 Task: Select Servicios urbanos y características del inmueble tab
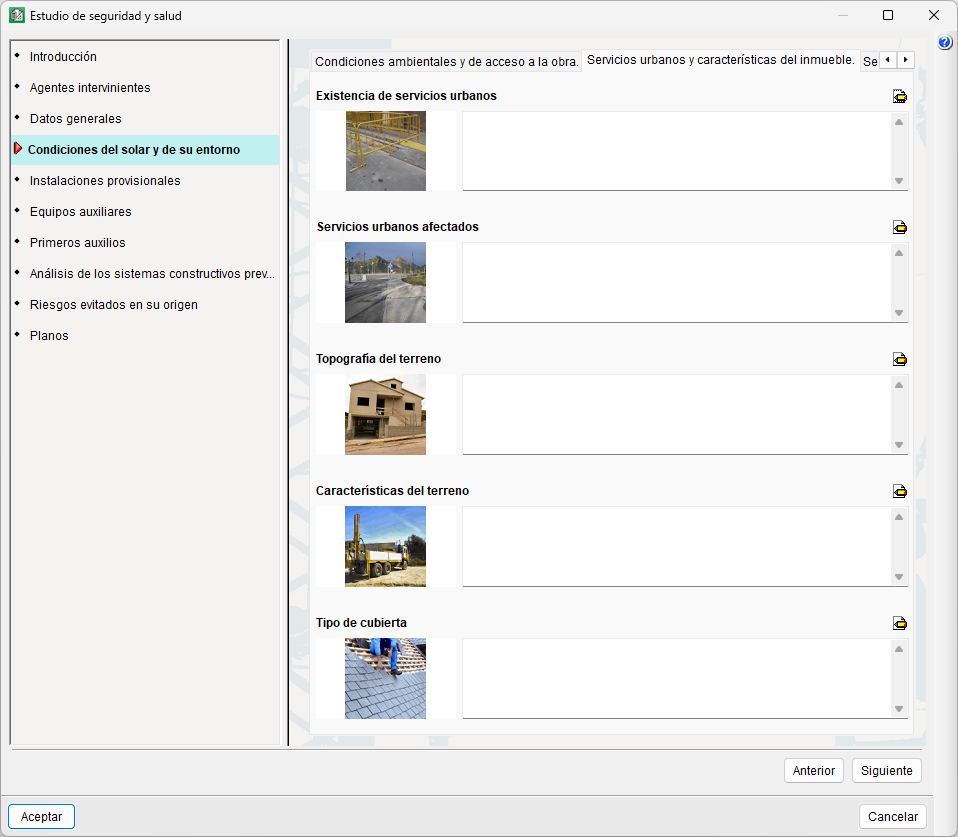pos(720,60)
